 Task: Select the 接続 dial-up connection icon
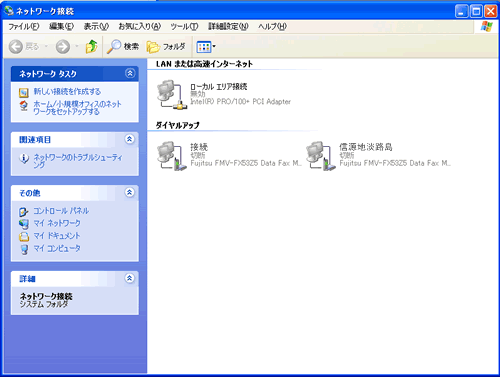pos(172,156)
